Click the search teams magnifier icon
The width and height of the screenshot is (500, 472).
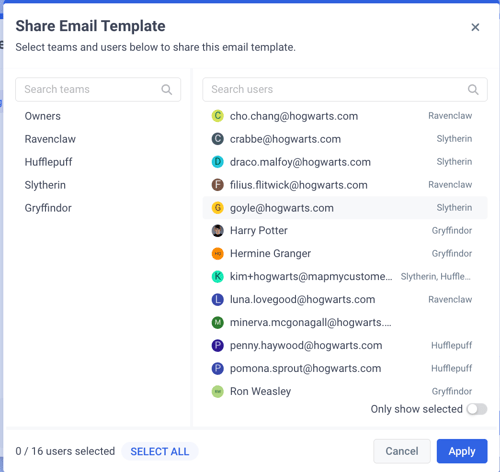pos(167,89)
